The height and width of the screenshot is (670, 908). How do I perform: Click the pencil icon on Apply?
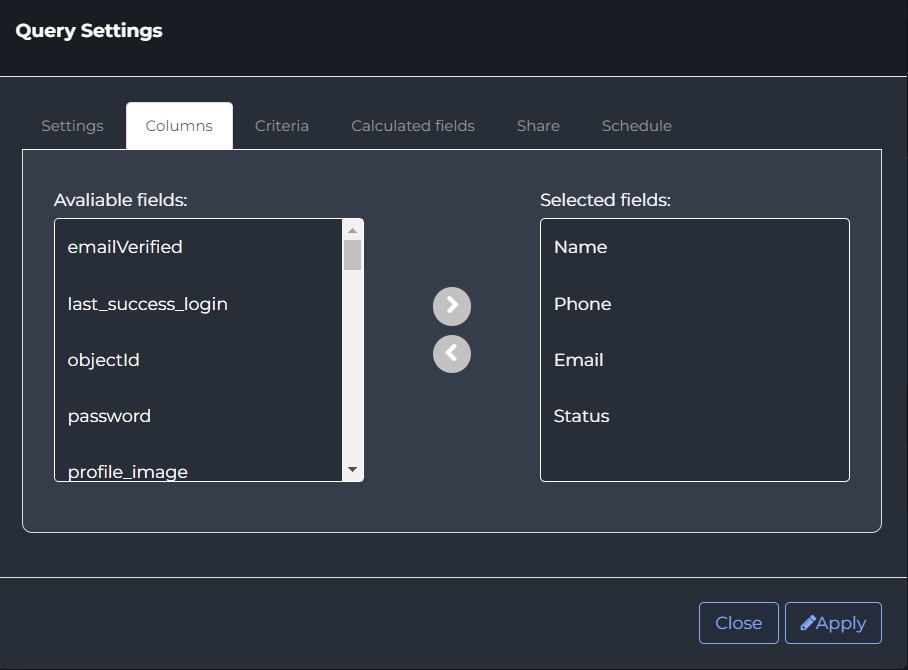click(x=808, y=623)
